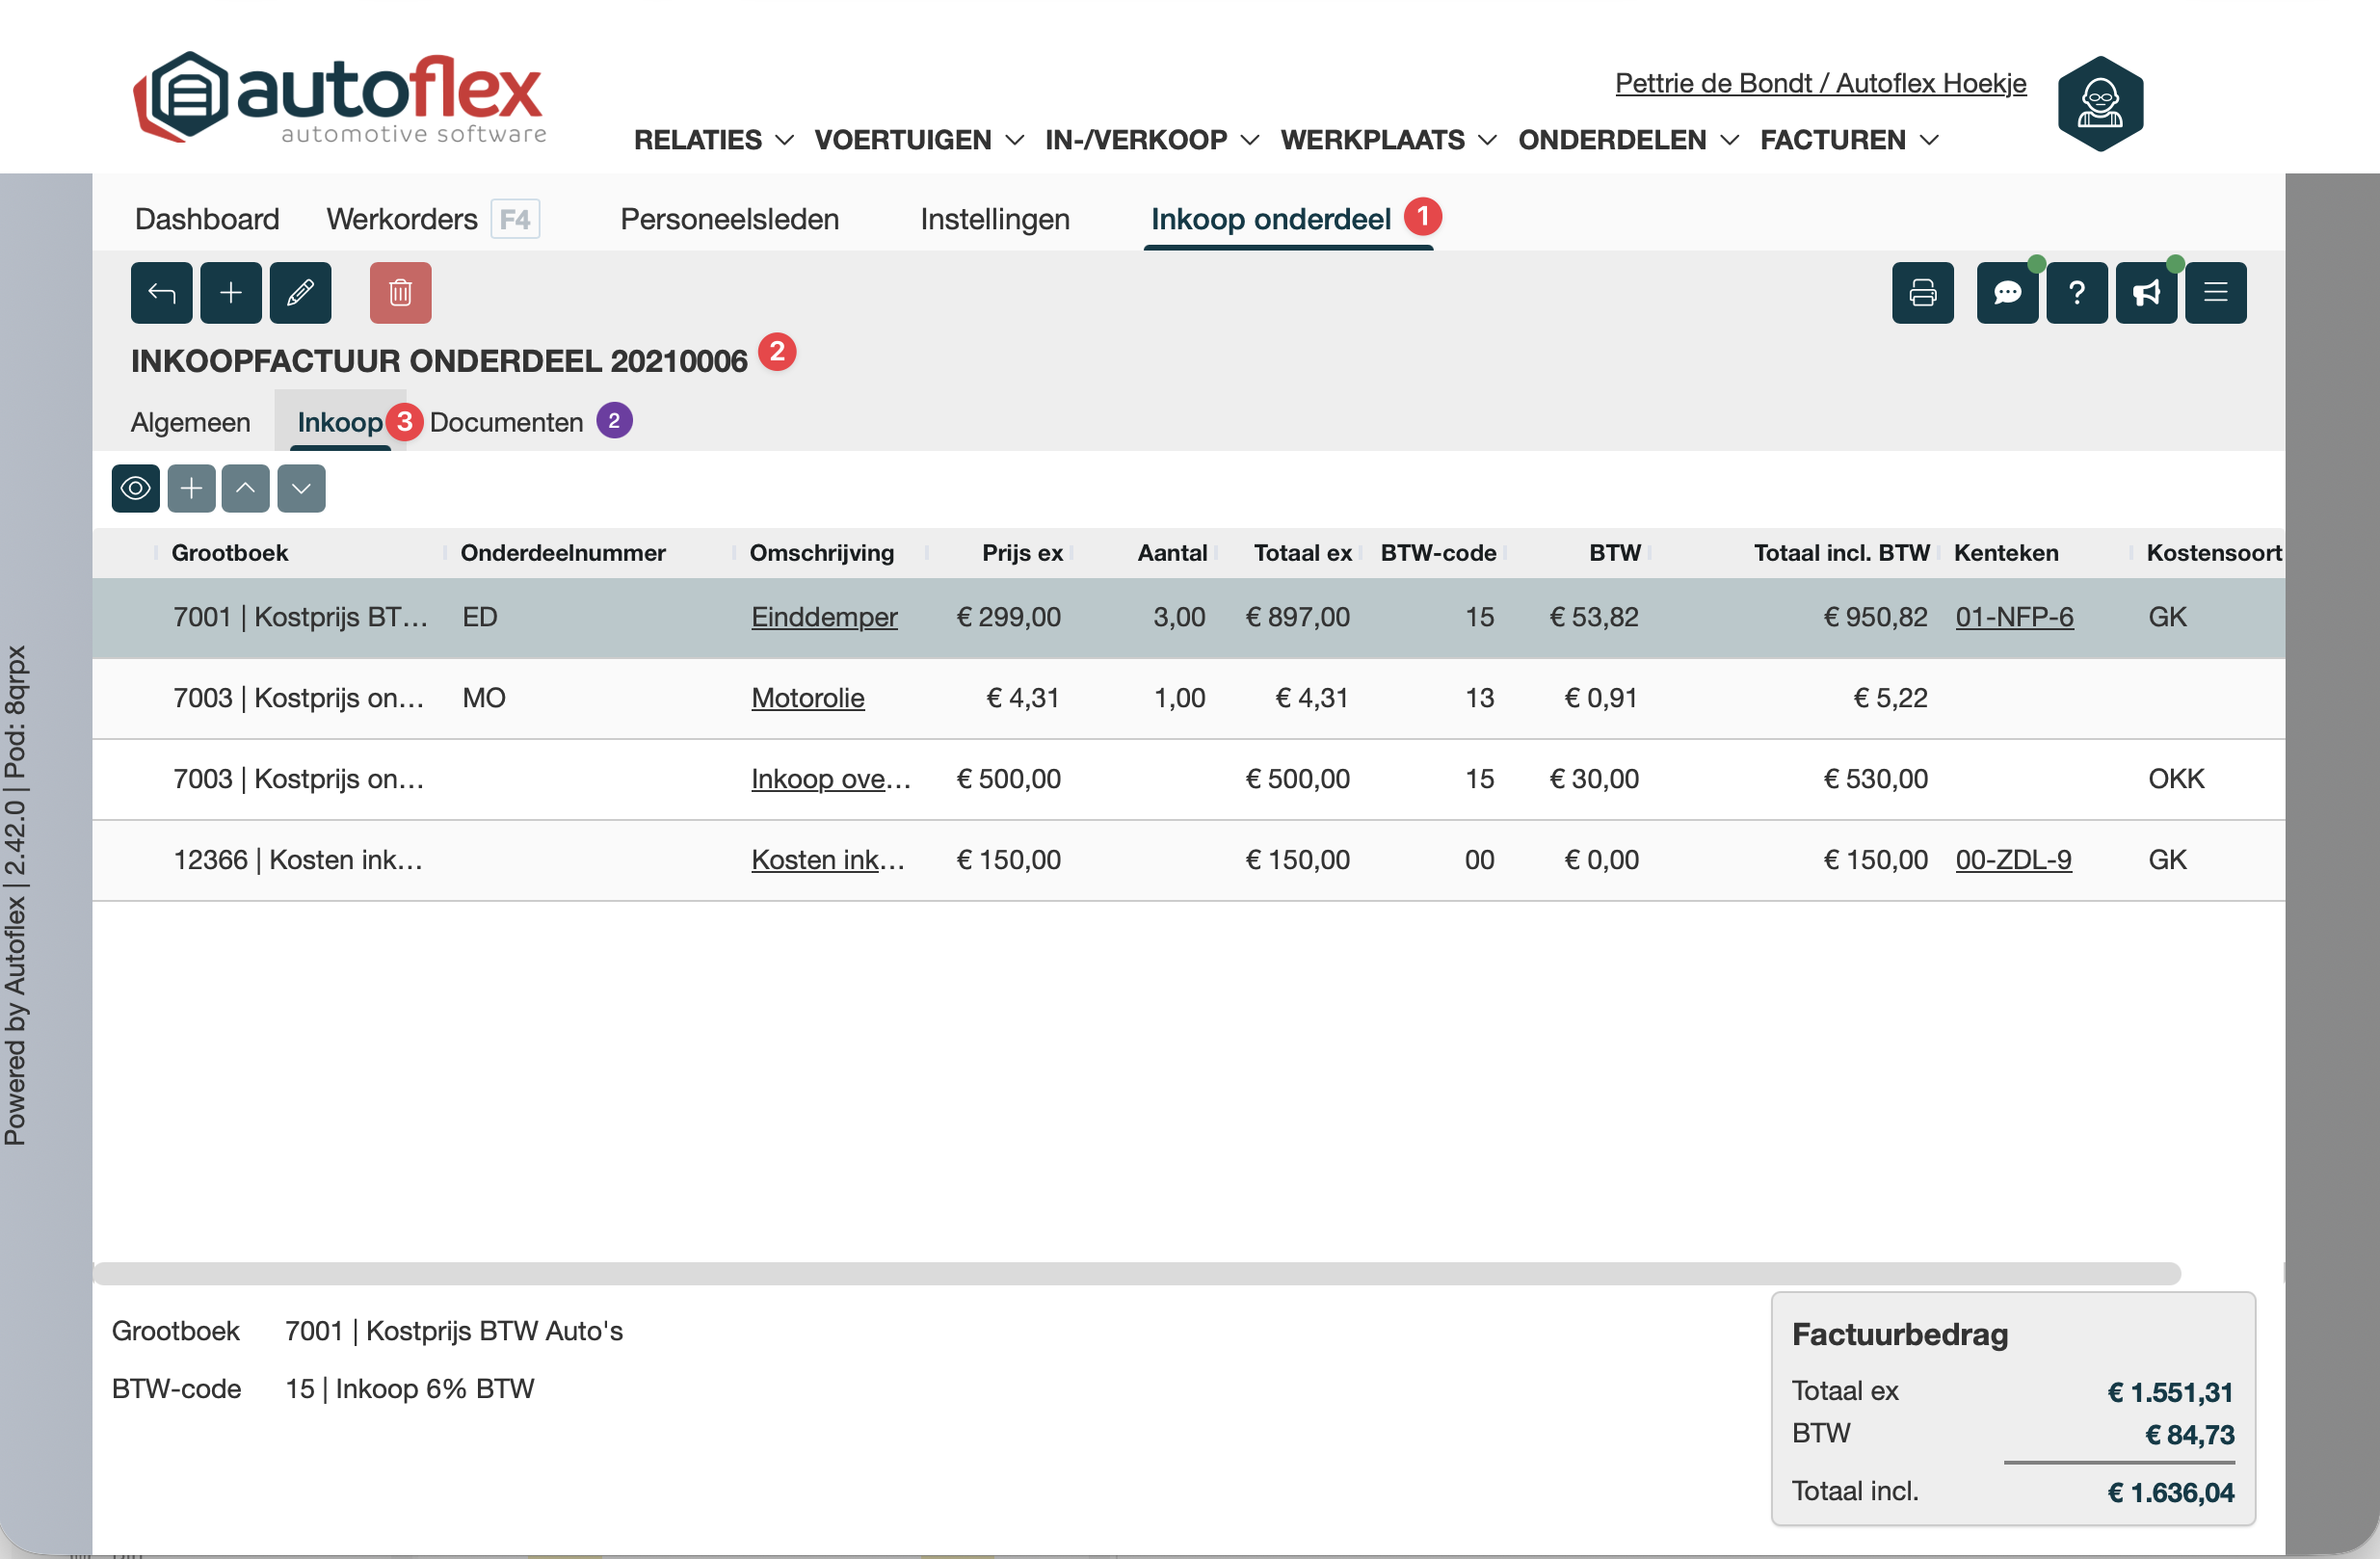
Task: Select the 12366 | Kosten ink… row
Action: [x=1188, y=860]
